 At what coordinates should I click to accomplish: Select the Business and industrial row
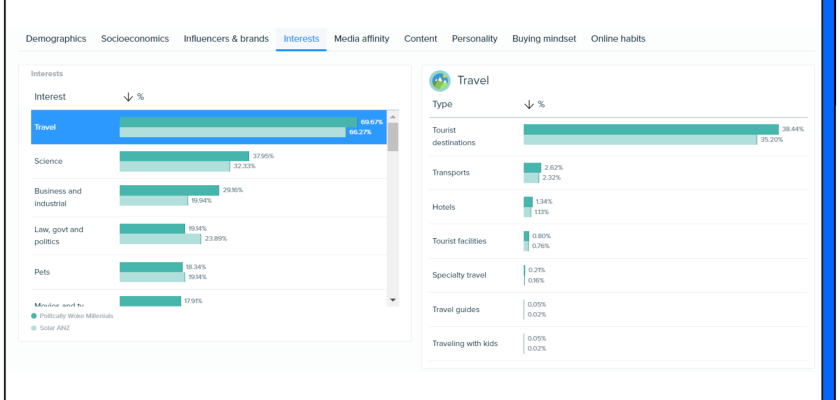(58, 197)
